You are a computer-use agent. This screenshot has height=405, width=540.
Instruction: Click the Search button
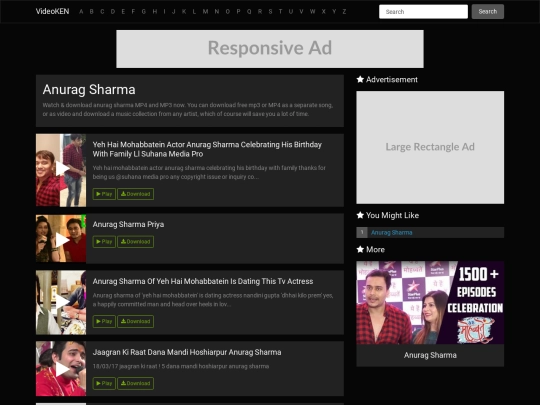coord(488,11)
